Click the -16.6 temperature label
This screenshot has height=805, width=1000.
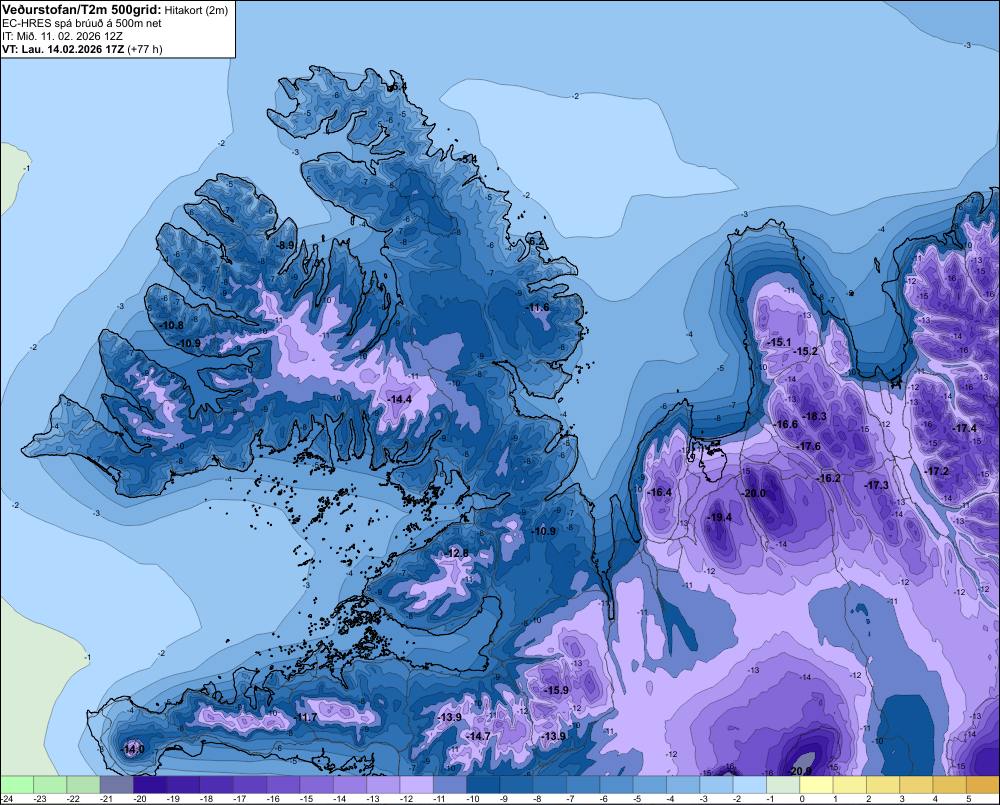[786, 424]
